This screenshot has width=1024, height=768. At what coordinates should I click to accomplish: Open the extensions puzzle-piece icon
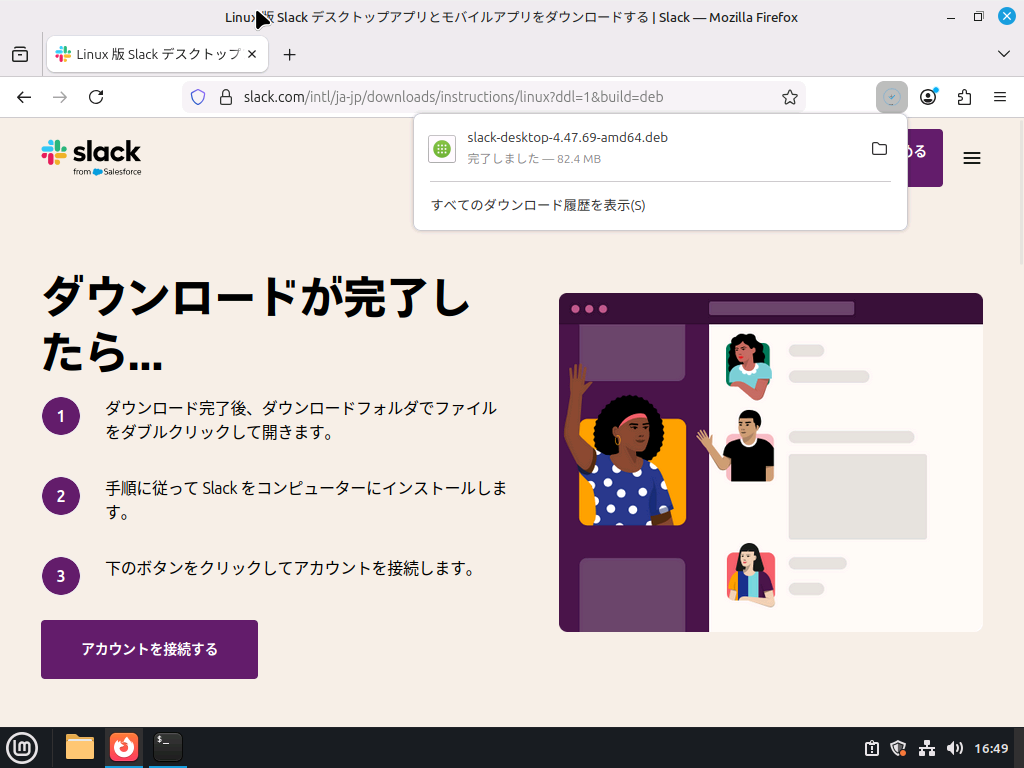pos(963,97)
